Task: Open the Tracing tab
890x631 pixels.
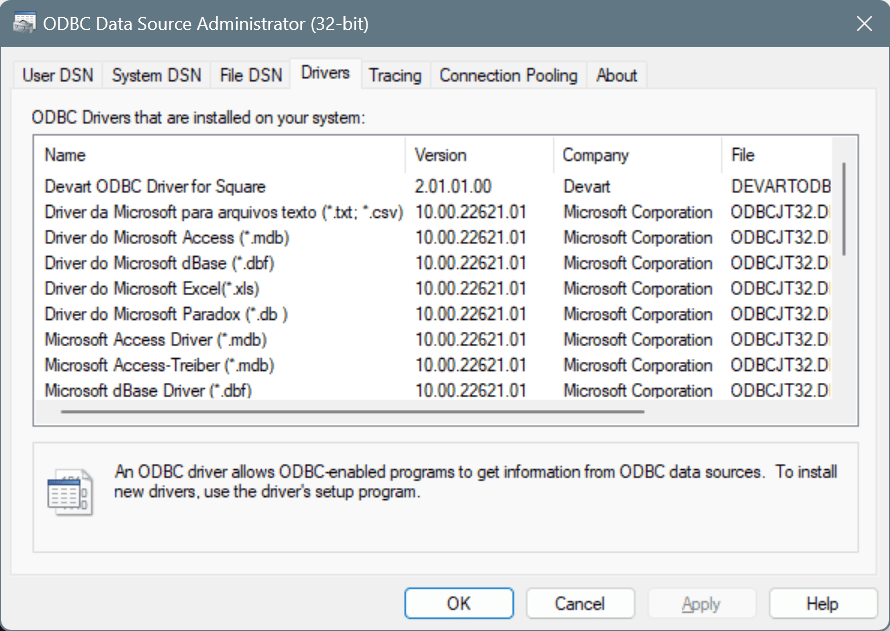Action: 395,75
